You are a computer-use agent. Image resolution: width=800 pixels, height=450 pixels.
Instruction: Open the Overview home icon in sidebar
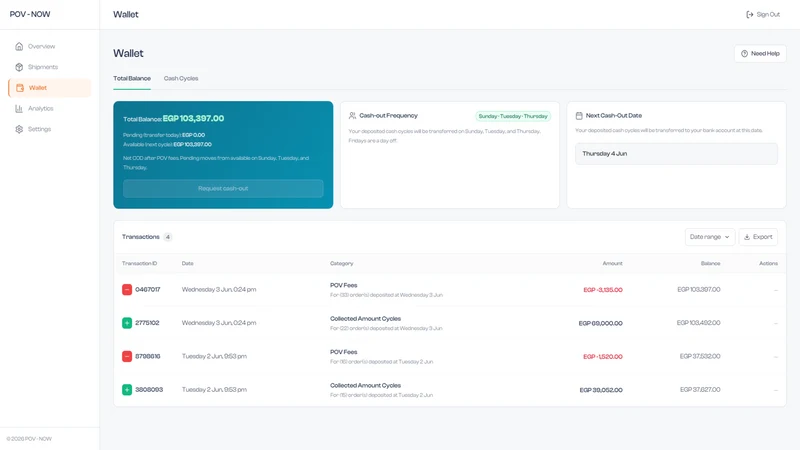(19, 46)
